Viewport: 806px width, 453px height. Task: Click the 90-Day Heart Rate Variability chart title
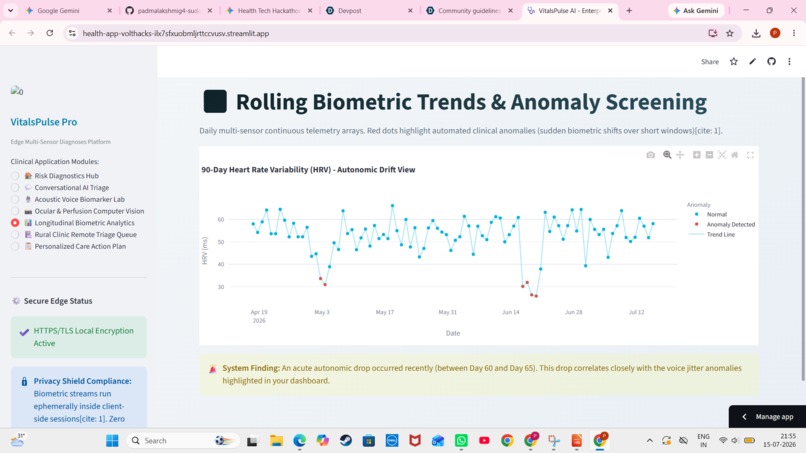308,170
